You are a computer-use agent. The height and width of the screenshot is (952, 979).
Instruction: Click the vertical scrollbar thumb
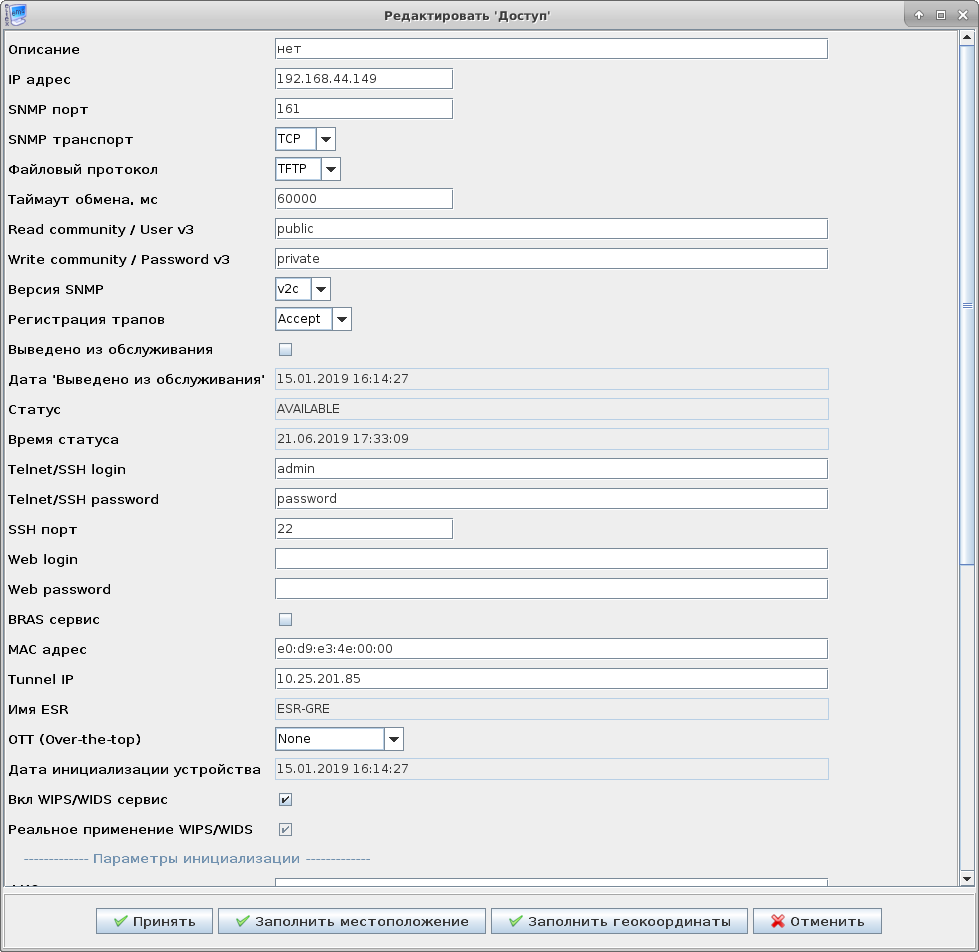pos(967,305)
